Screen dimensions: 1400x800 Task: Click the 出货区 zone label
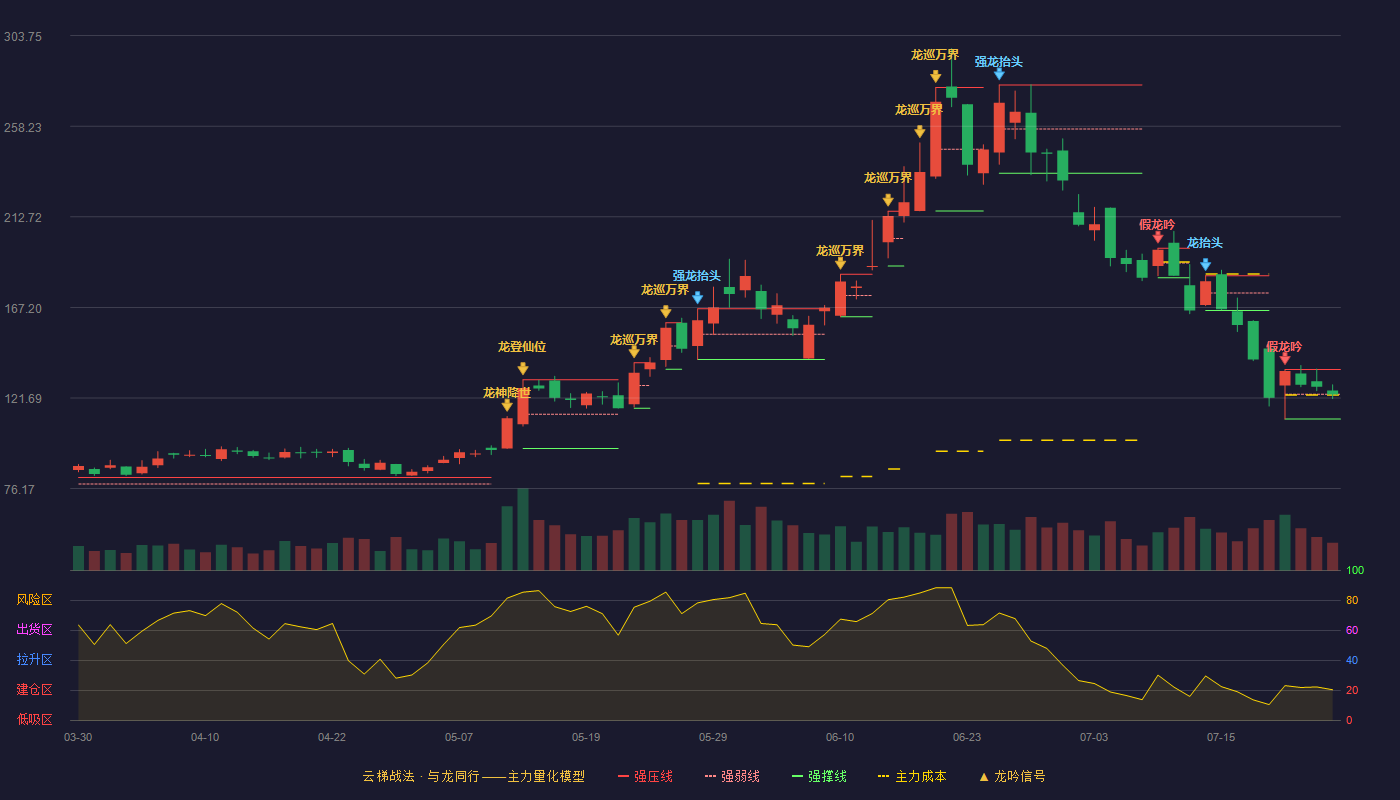click(34, 630)
